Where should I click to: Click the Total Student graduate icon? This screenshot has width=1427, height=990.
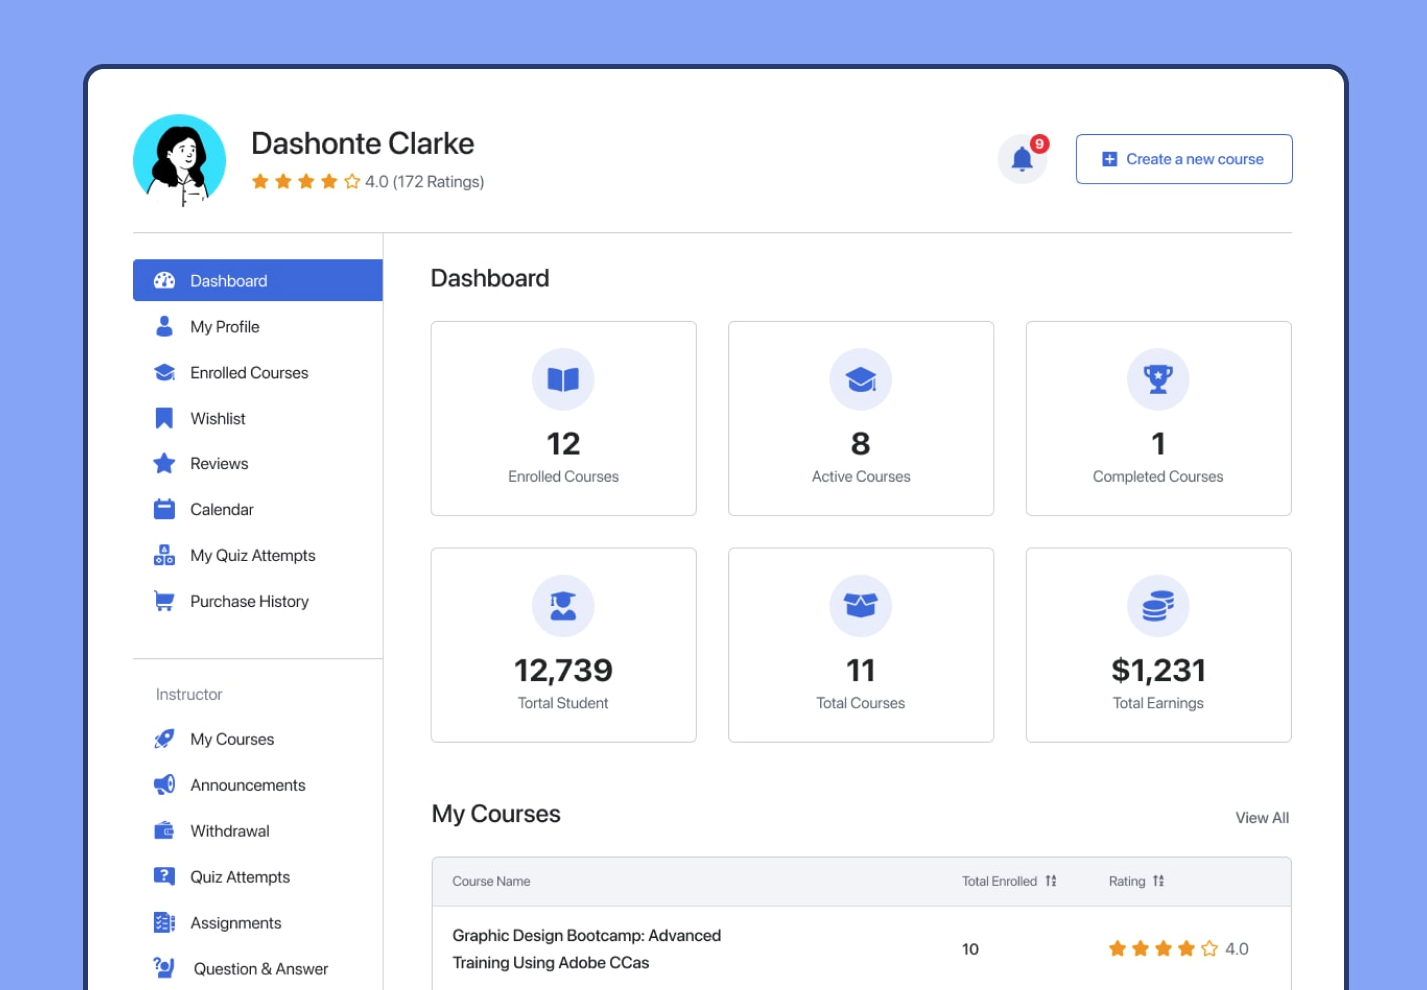(563, 606)
